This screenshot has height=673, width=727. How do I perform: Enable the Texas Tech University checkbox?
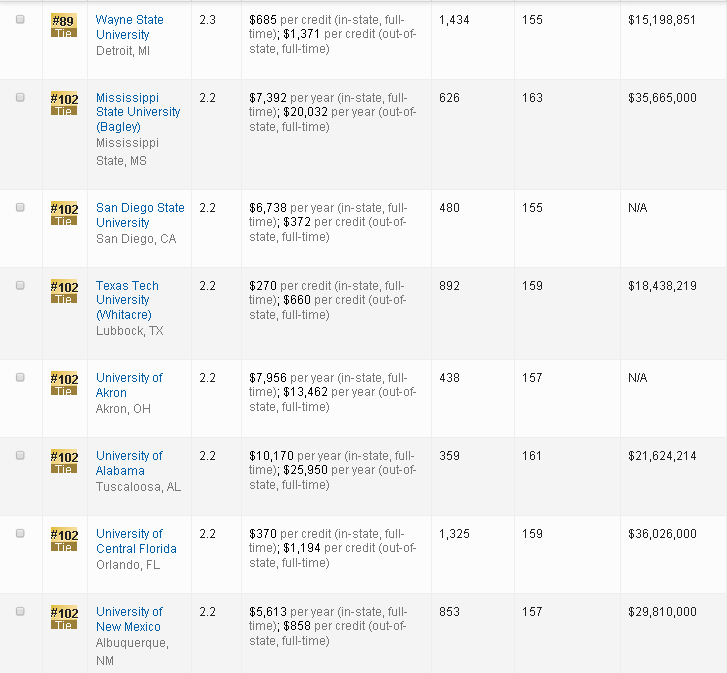[x=21, y=285]
